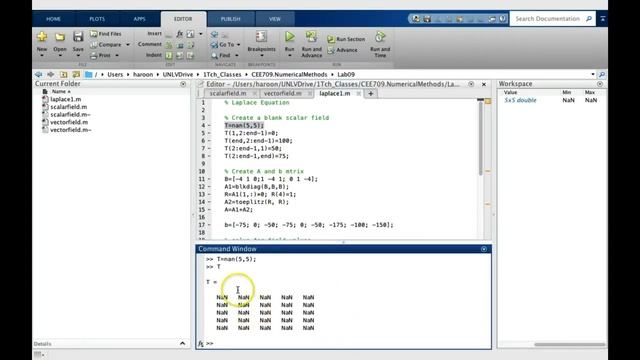
Task: Open Command Window actions button
Action: (484, 249)
